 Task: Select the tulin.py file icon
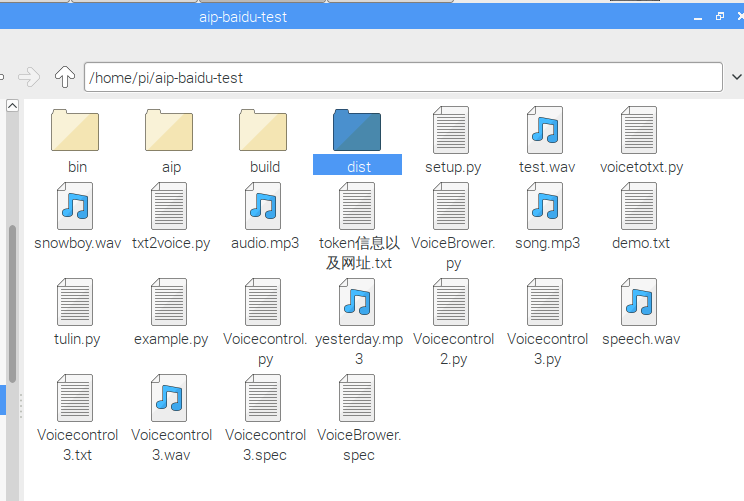point(75,302)
